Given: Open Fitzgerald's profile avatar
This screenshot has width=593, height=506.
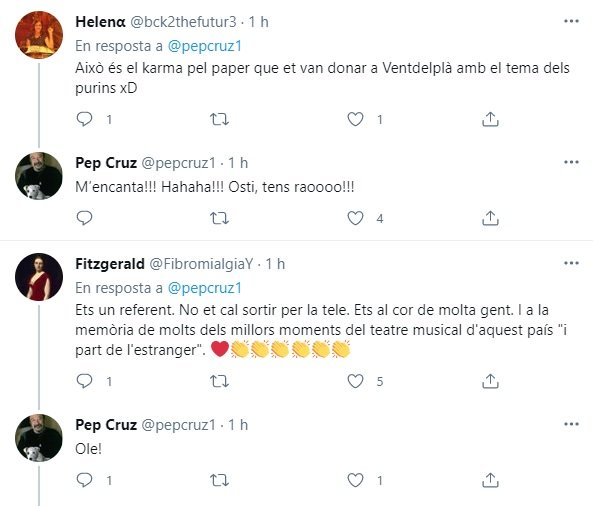Looking at the screenshot, I should [x=39, y=277].
